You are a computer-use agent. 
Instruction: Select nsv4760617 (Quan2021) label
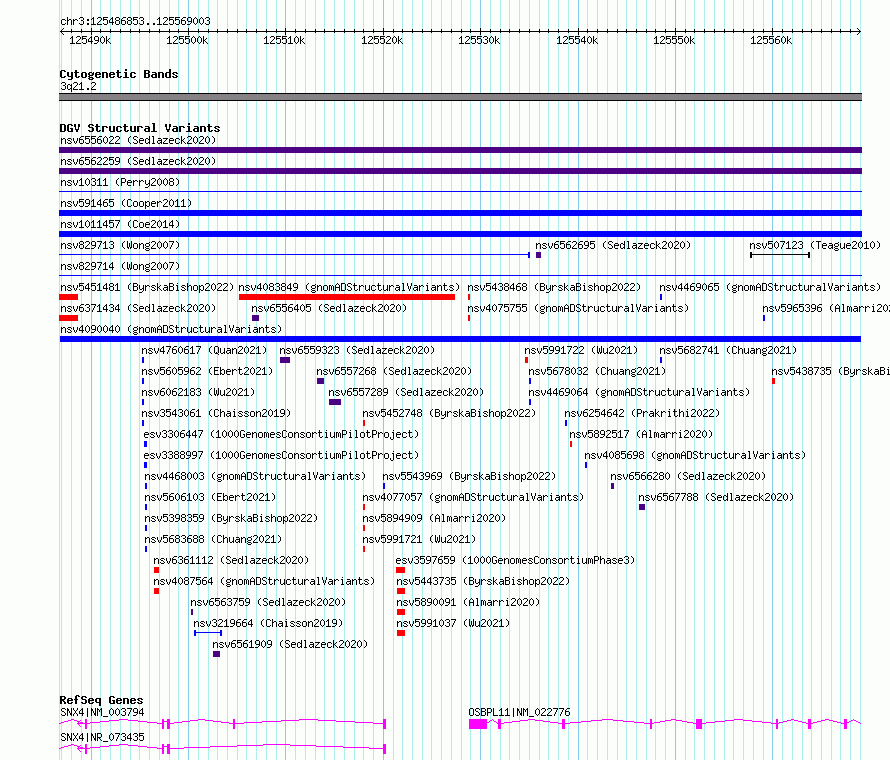click(x=204, y=350)
